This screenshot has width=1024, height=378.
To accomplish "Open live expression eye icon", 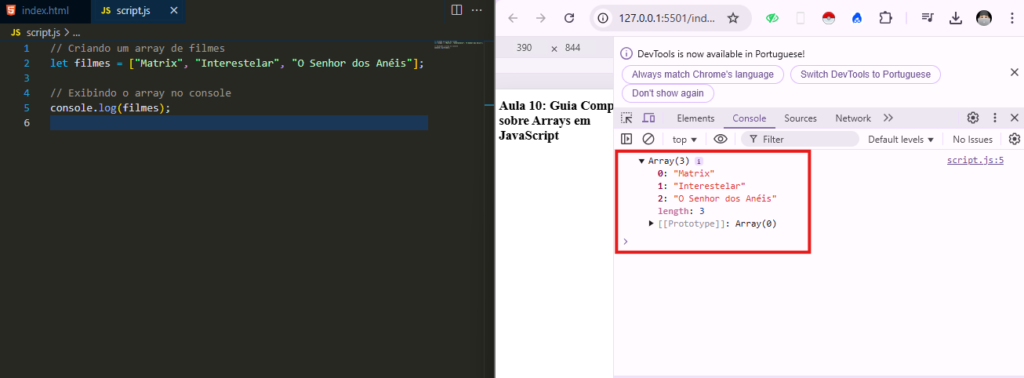I will 720,139.
